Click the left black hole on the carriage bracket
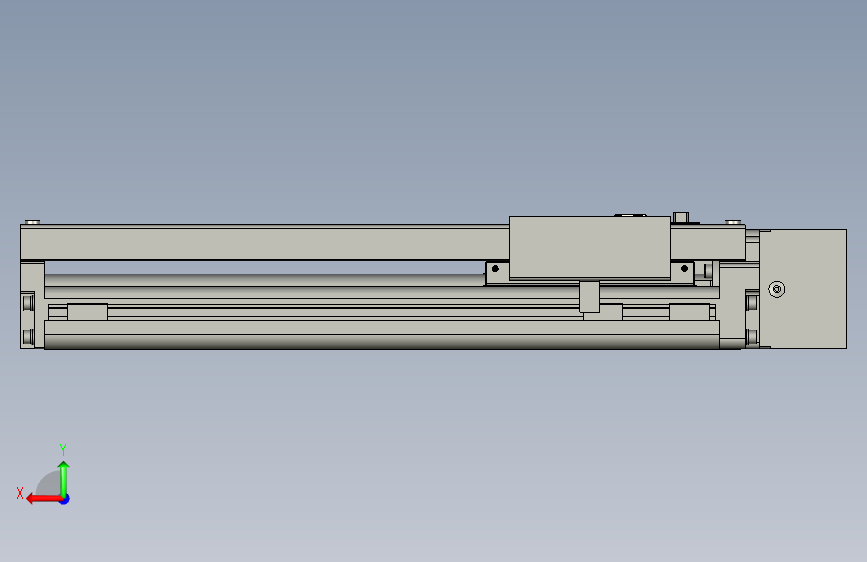Image resolution: width=867 pixels, height=562 pixels. click(x=495, y=269)
